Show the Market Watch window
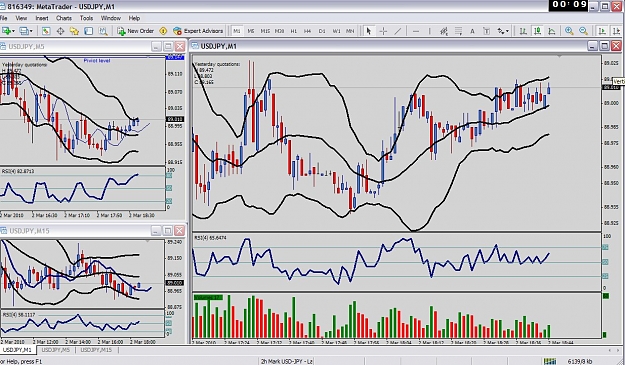 point(46,31)
